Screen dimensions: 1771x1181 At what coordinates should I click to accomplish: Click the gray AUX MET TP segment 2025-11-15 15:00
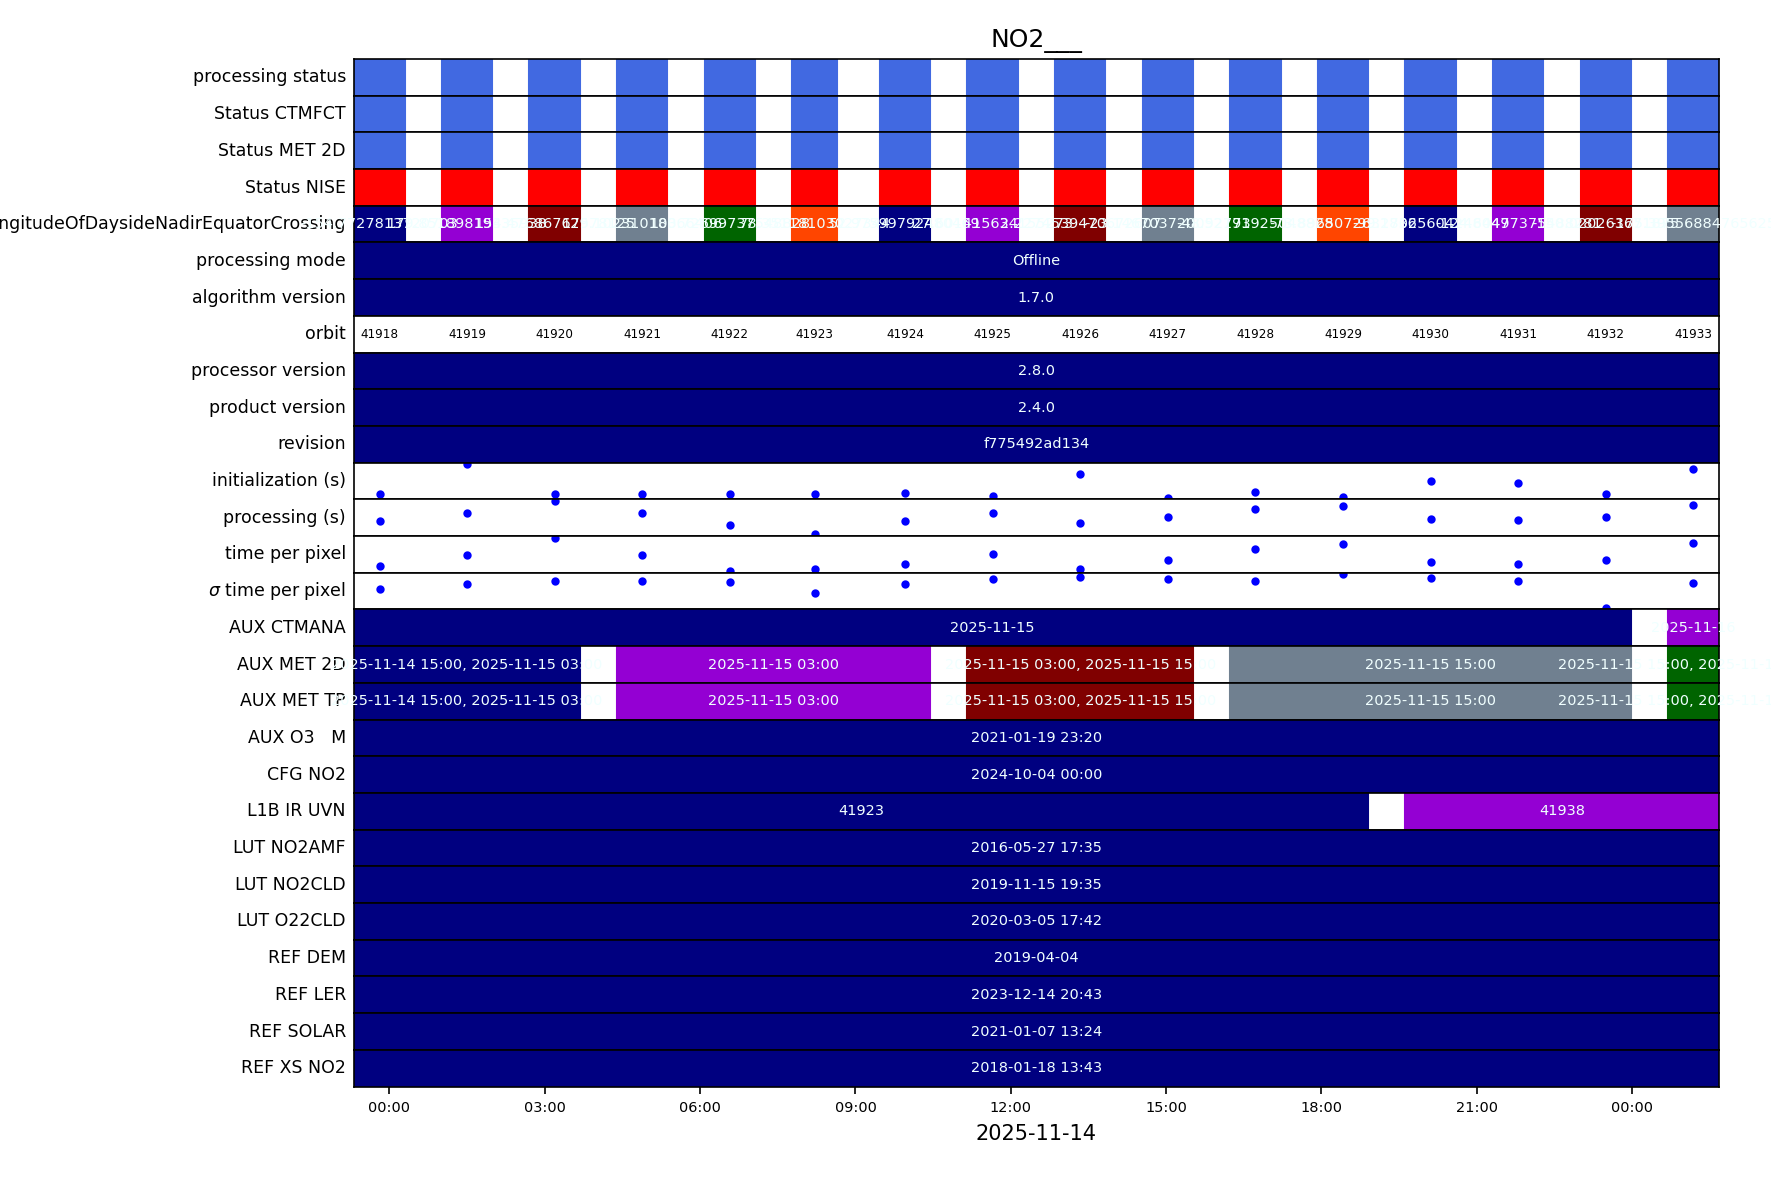(1429, 701)
